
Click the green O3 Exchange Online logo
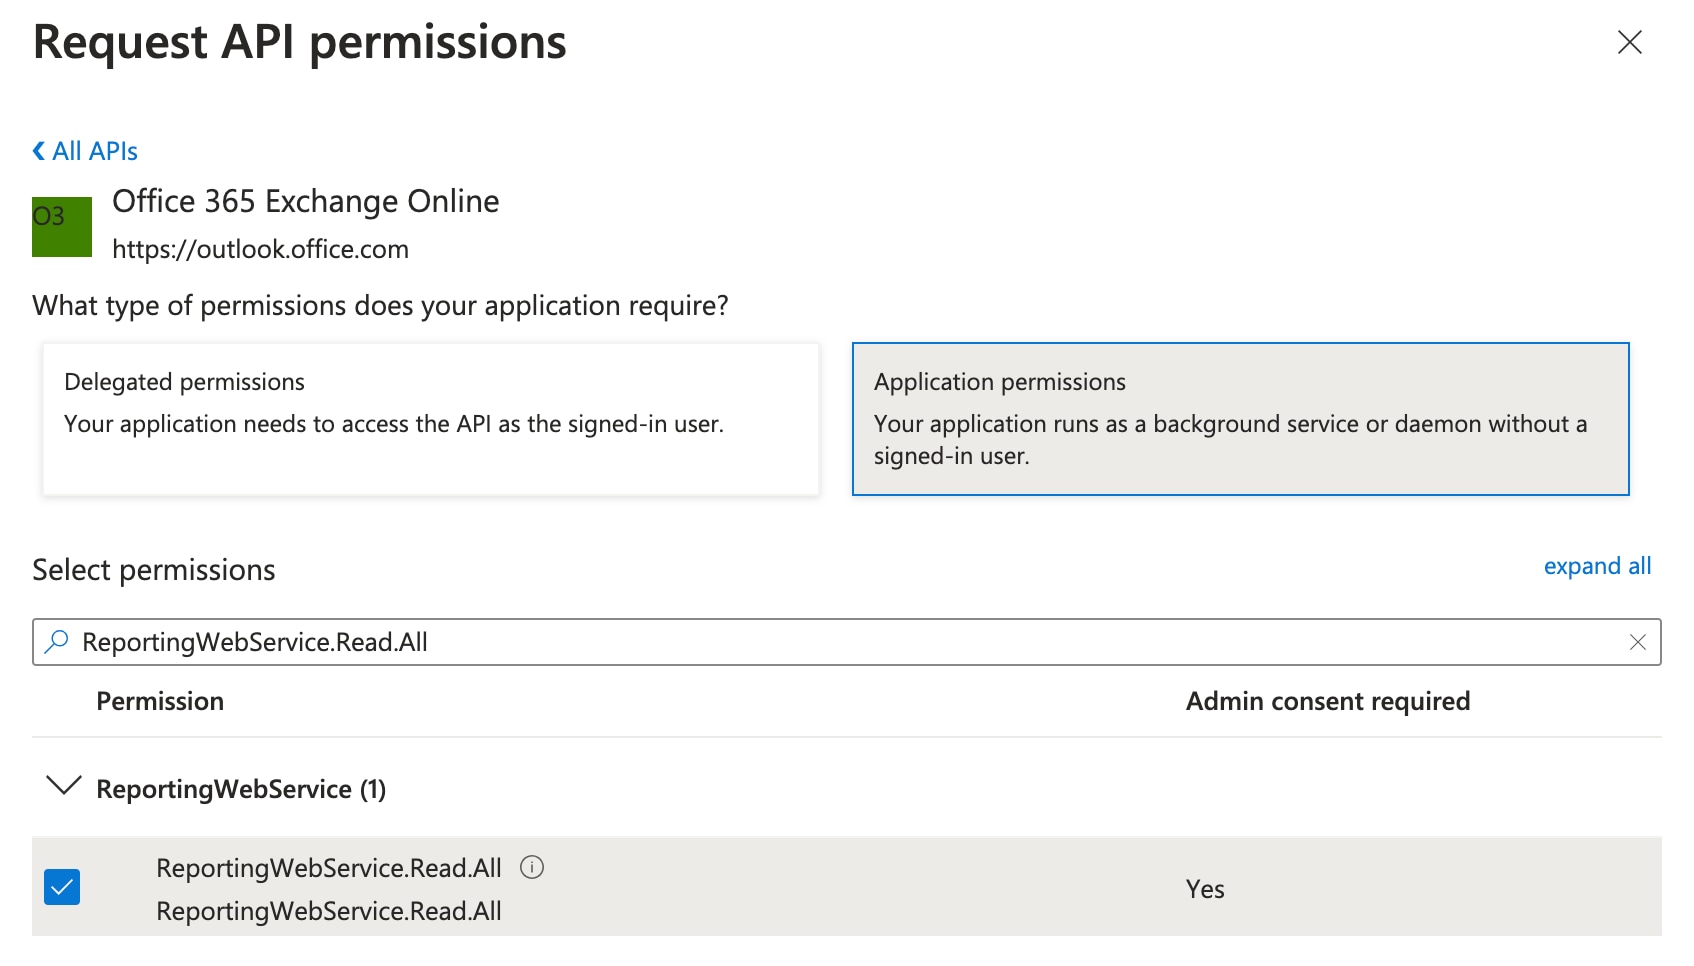[62, 227]
